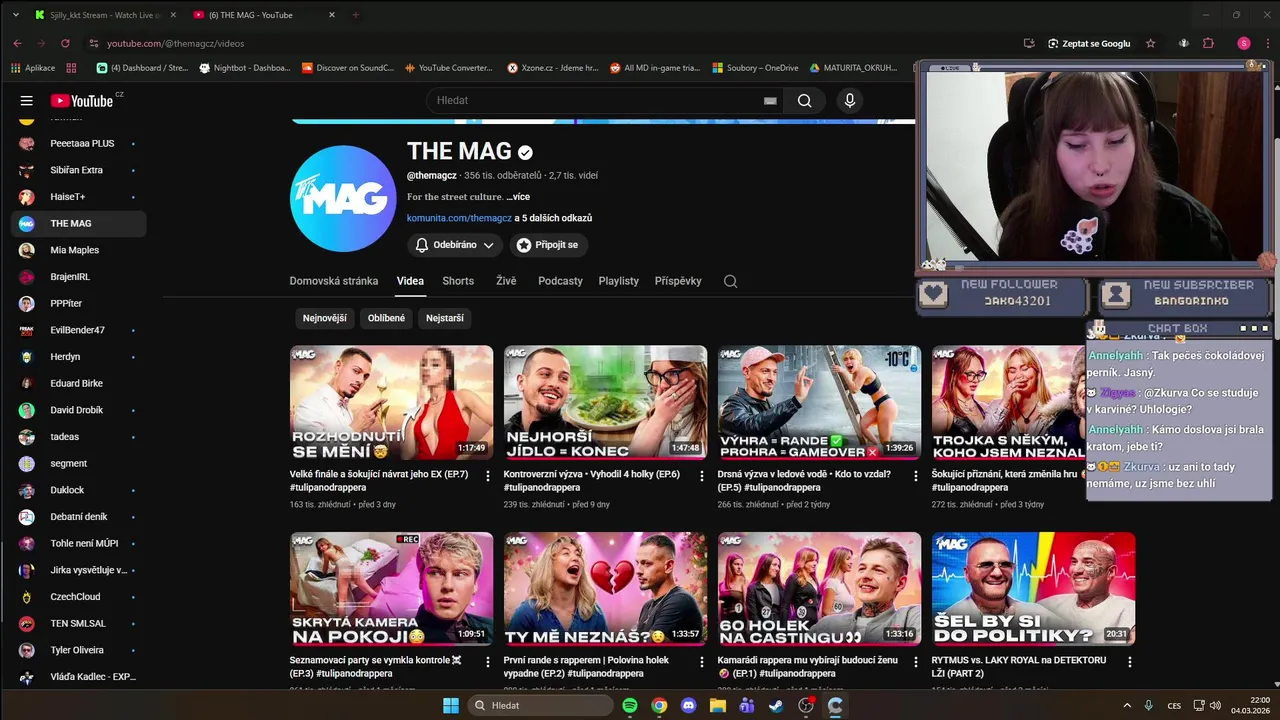The height and width of the screenshot is (720, 1280).
Task: Expand the Odebíráno subscription dropdown
Action: click(x=455, y=245)
